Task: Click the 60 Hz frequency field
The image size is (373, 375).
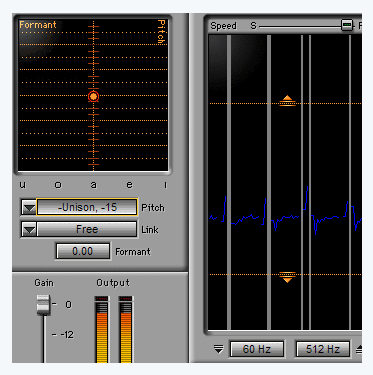Action: (257, 349)
